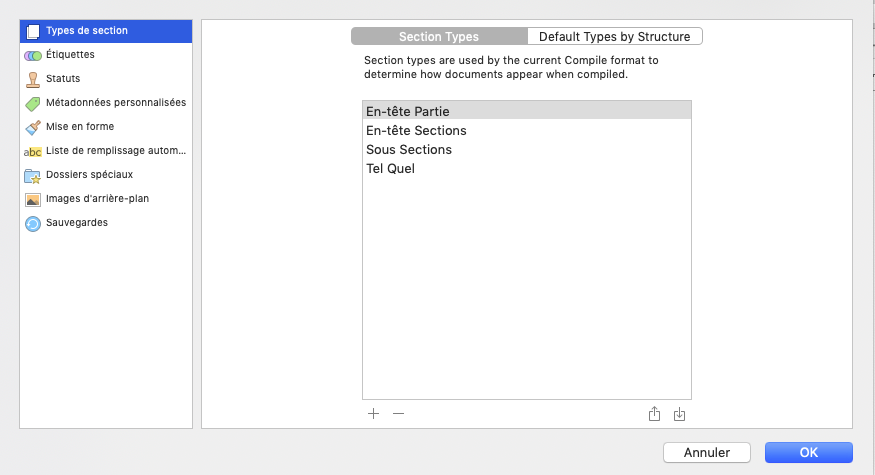875x475 pixels.
Task: Pick the Sous Sections list entry
Action: (x=526, y=149)
